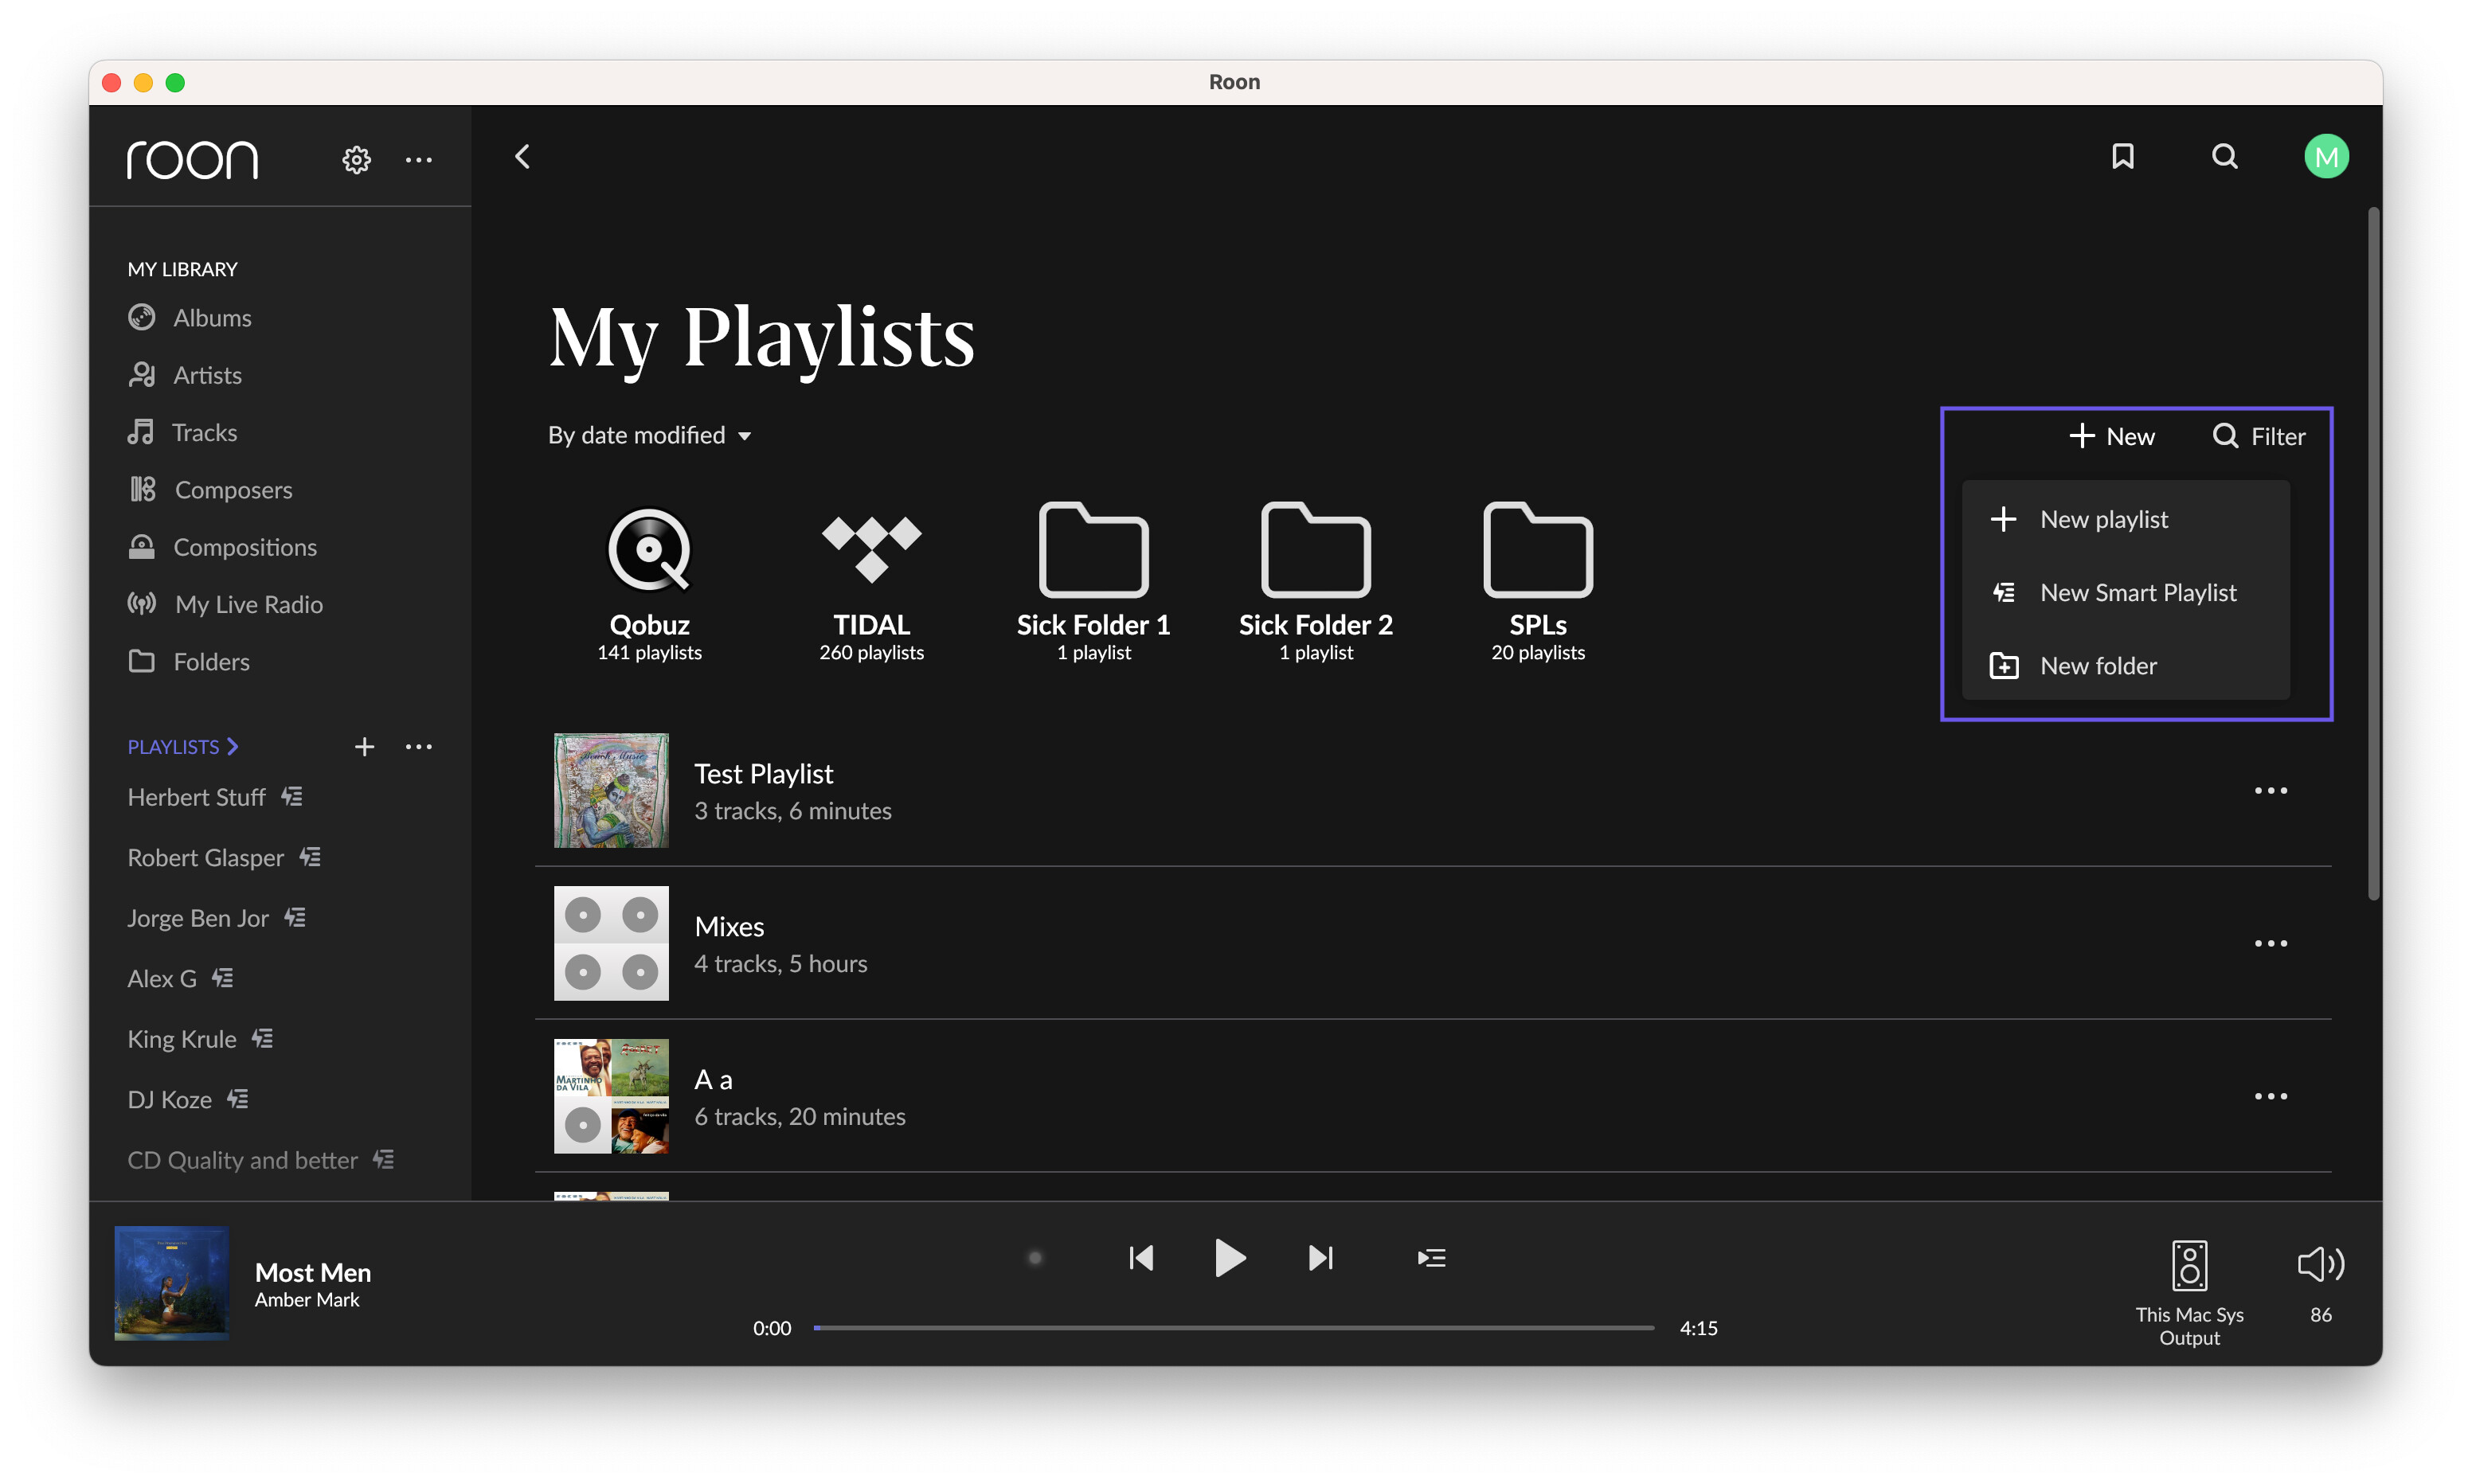This screenshot has height=1484, width=2472.
Task: Select My Live Radio
Action: coord(248,603)
